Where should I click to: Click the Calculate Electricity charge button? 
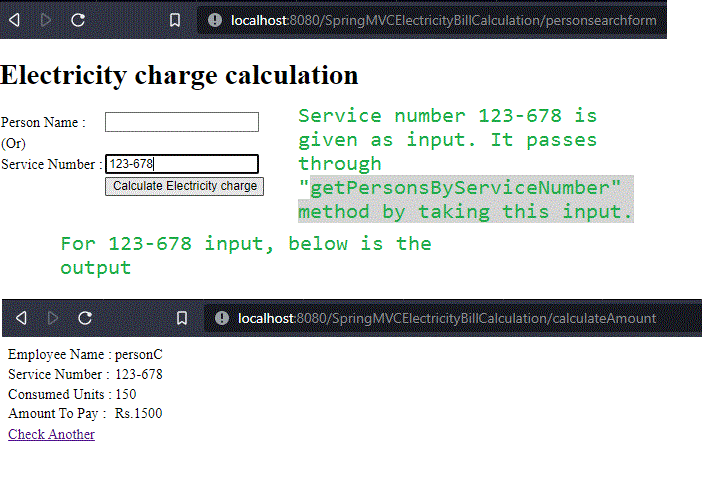184,186
